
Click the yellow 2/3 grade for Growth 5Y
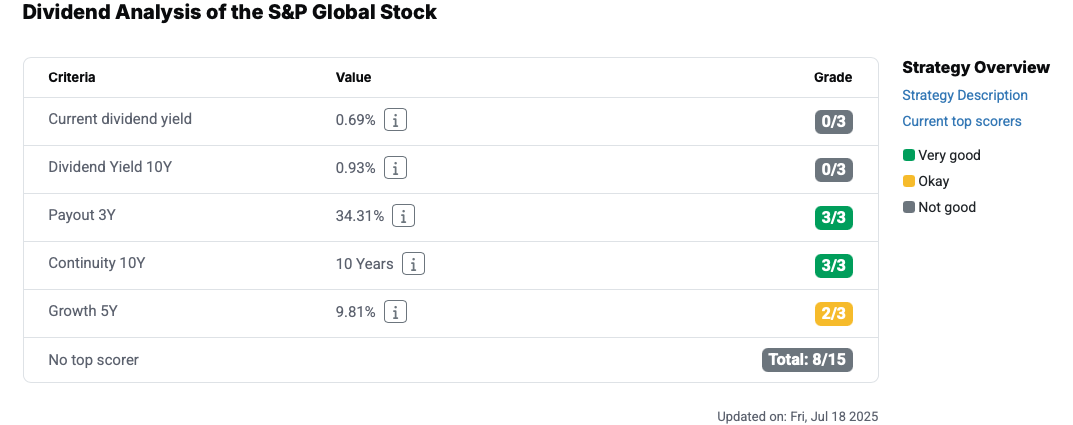[x=833, y=313]
